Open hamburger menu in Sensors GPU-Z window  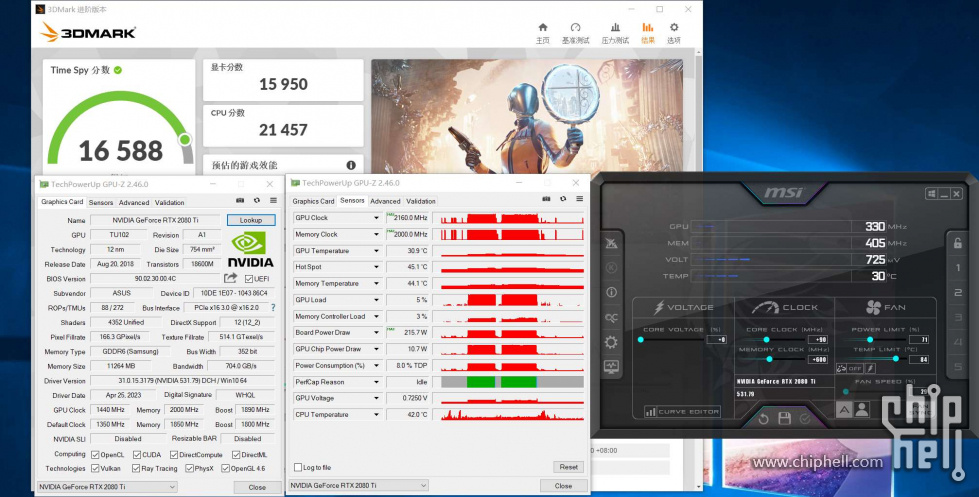click(579, 199)
